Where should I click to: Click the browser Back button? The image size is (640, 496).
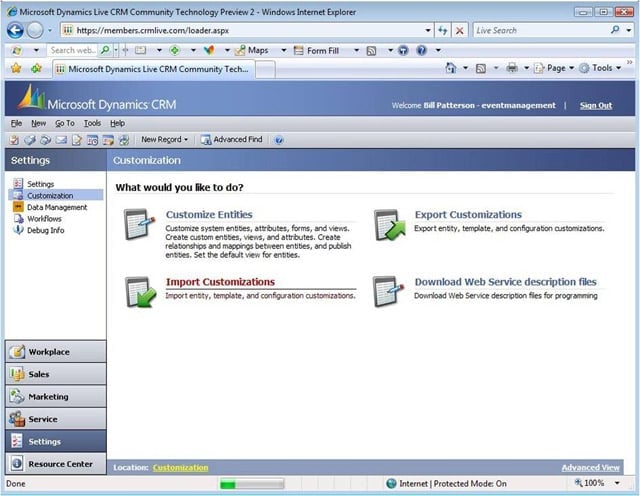15,30
